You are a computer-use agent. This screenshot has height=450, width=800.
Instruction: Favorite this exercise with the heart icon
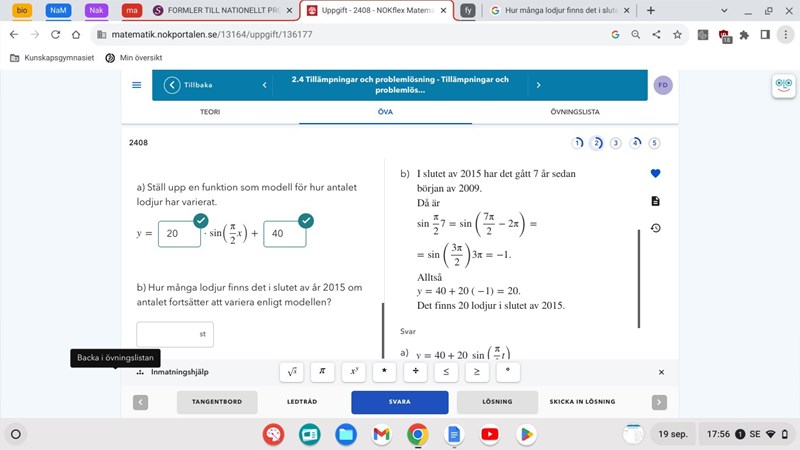655,174
